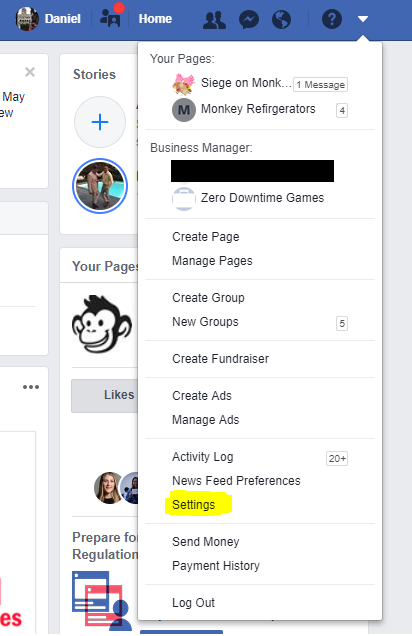
Task: Go to Home in the top bar
Action: 155,19
